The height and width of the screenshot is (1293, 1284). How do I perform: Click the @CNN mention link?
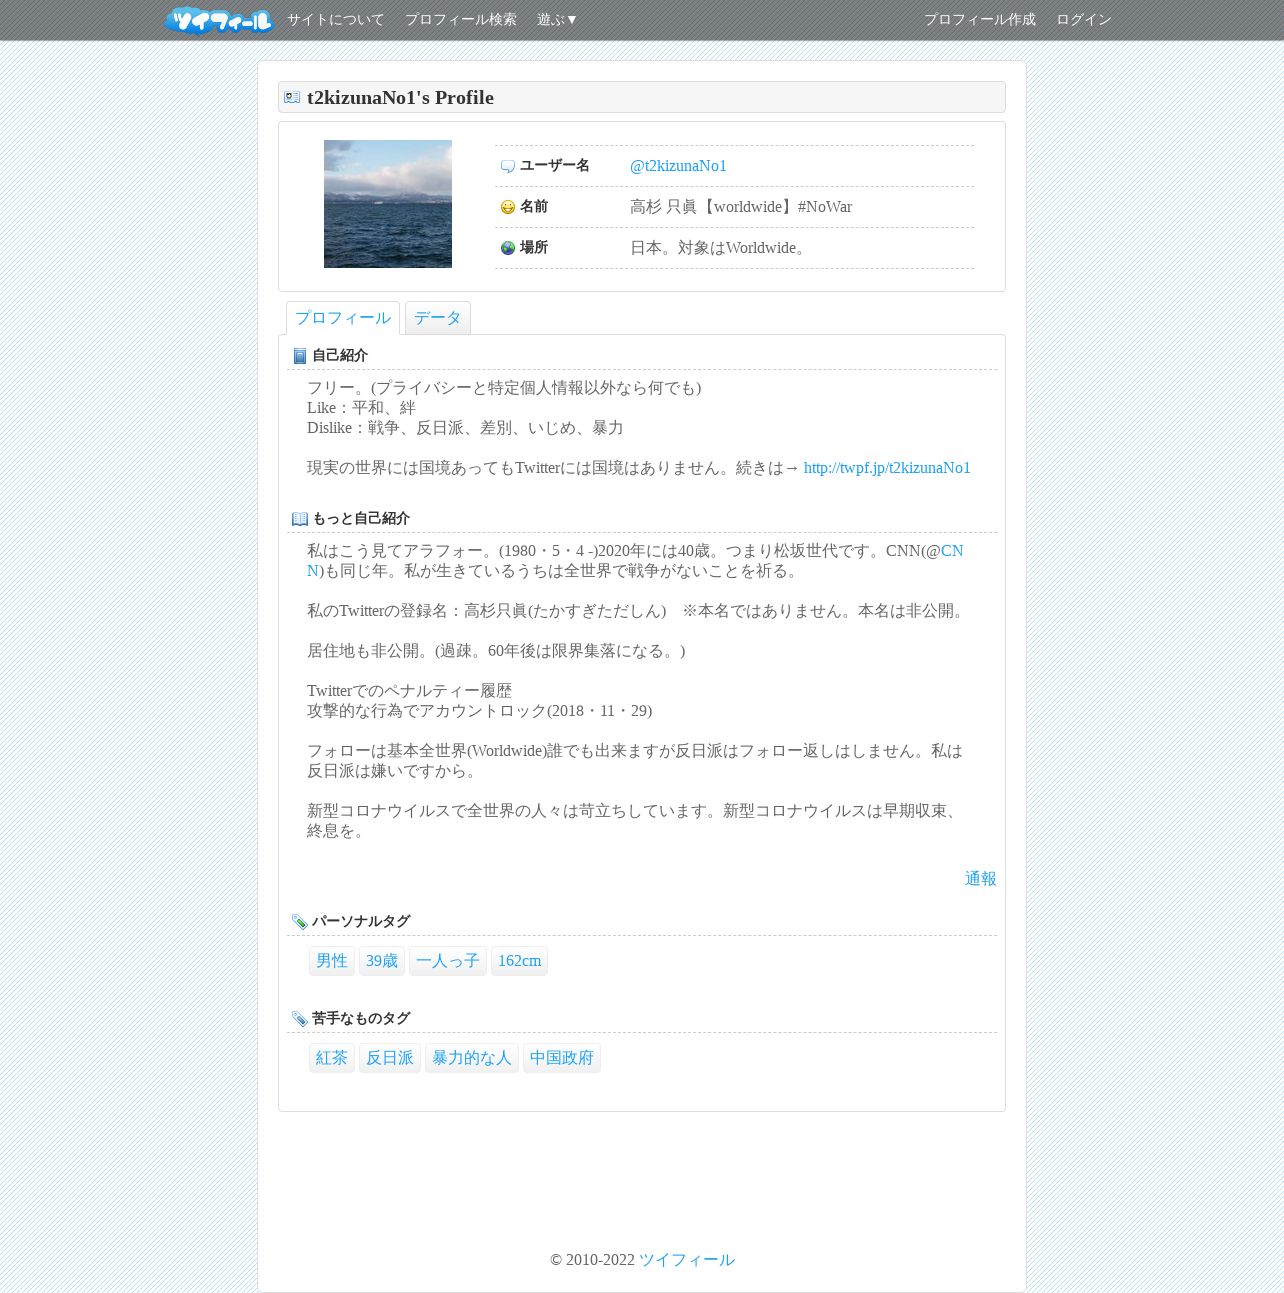click(x=951, y=551)
